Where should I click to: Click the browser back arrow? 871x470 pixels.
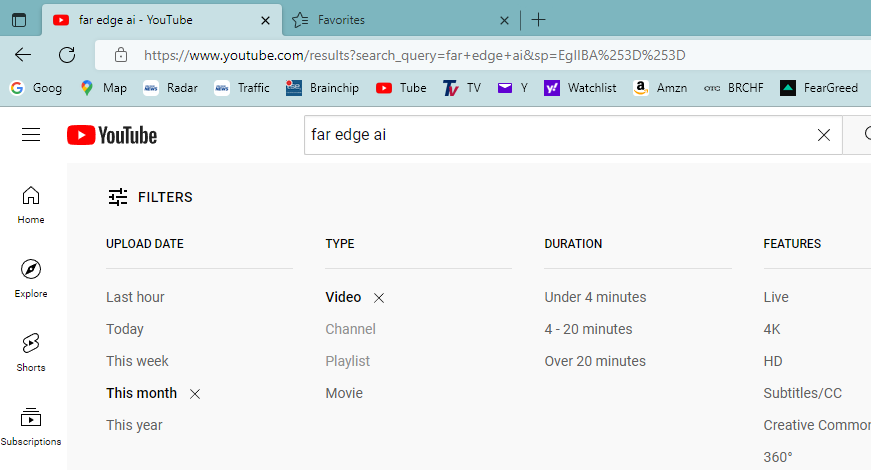(x=23, y=55)
